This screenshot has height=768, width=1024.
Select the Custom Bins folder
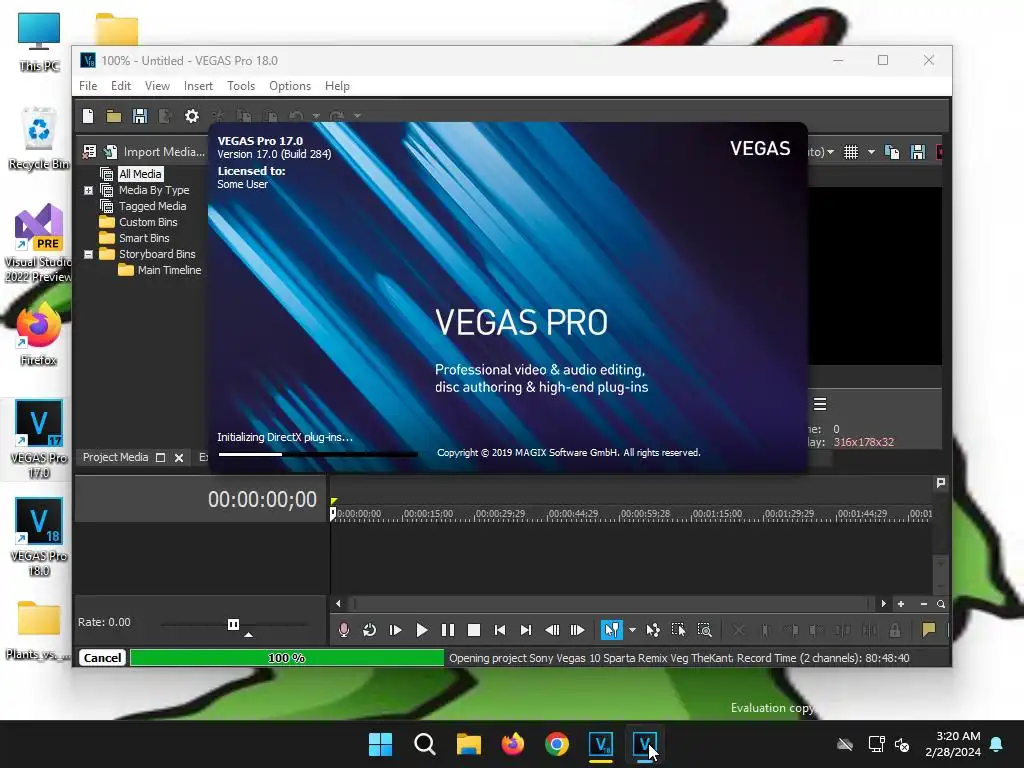(148, 222)
